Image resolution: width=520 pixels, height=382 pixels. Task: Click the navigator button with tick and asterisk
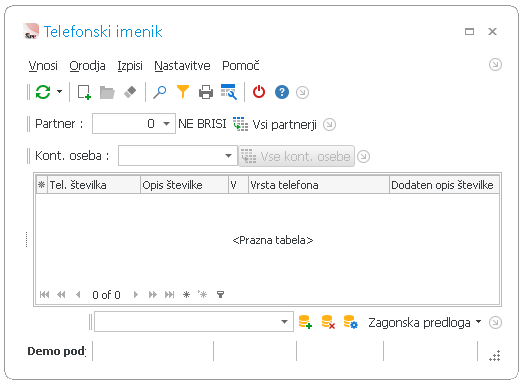pos(202,294)
